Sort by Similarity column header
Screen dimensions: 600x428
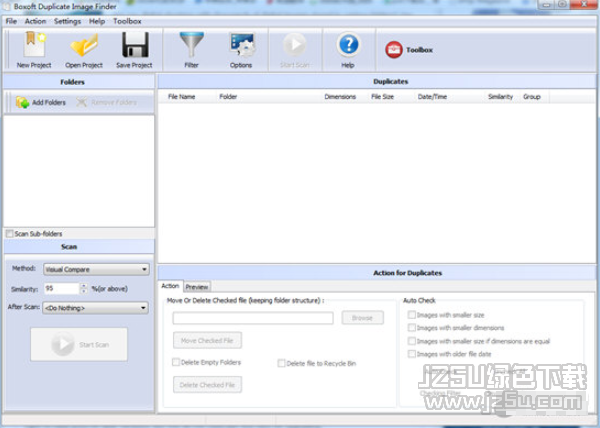click(x=501, y=96)
